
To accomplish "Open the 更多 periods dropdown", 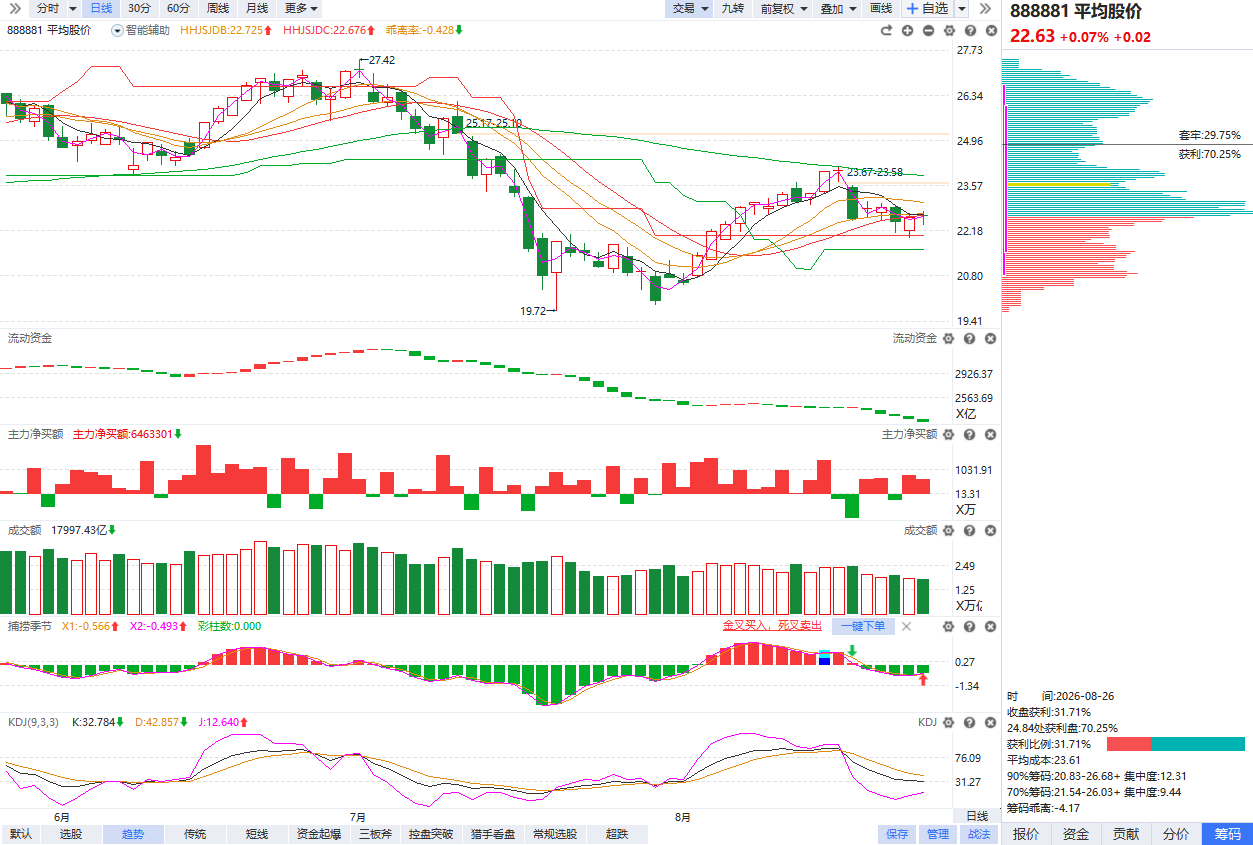I will (301, 8).
